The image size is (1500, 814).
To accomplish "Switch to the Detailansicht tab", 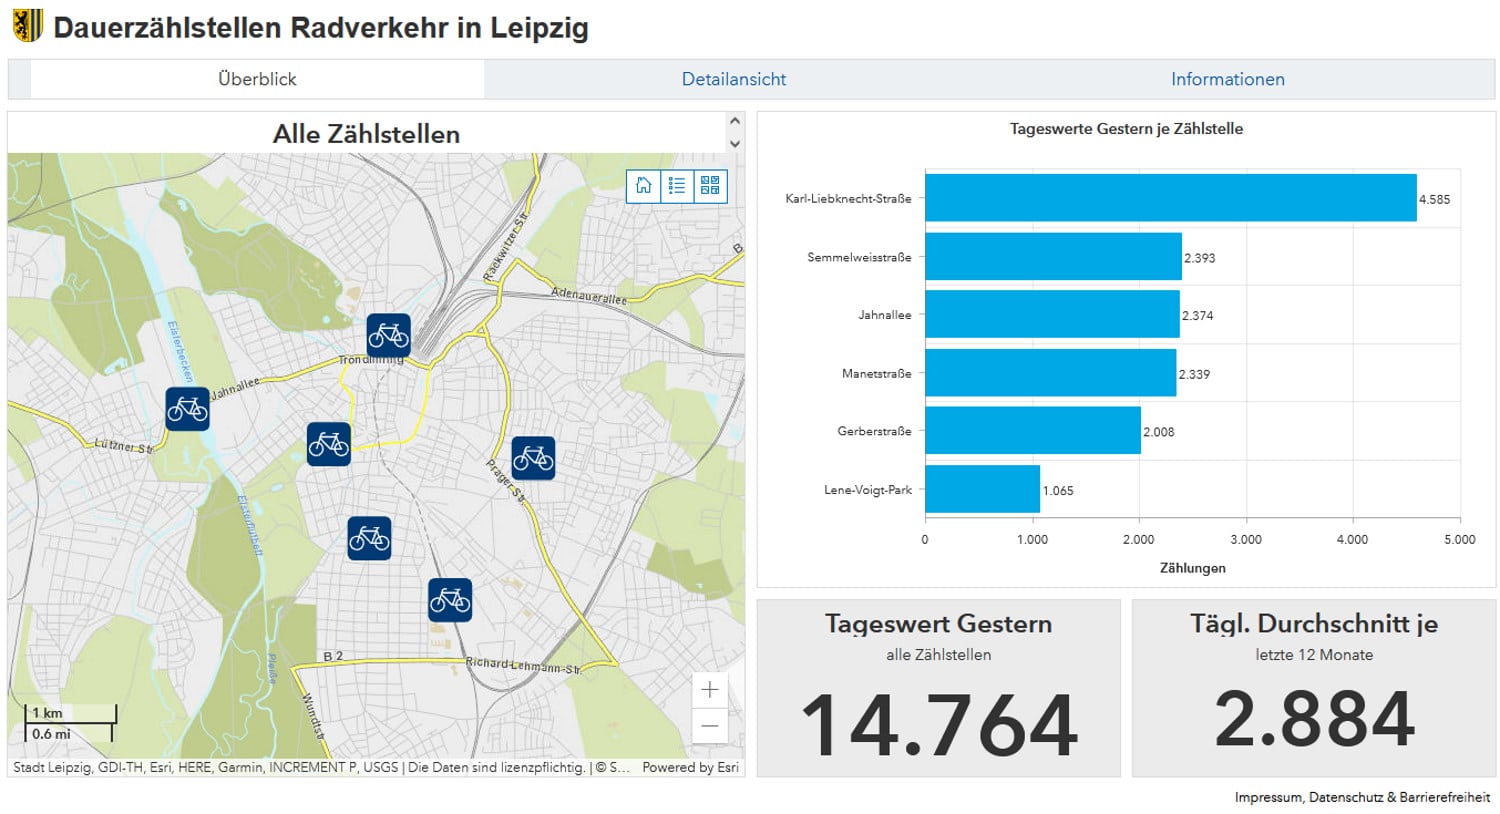I will [x=733, y=79].
